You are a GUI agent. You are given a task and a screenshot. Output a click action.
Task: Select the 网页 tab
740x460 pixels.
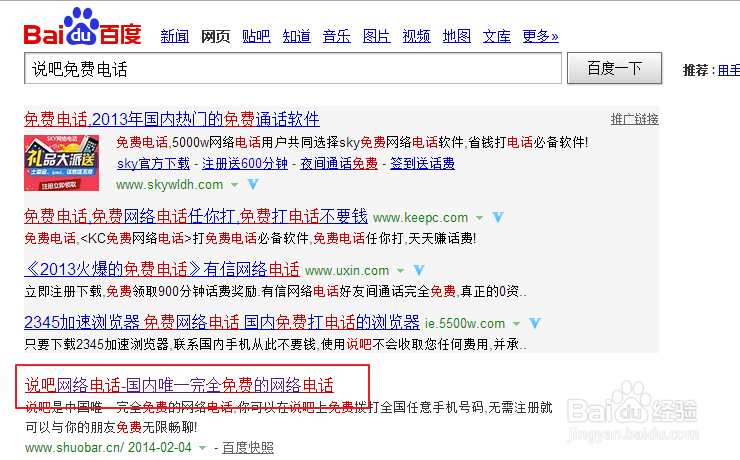click(x=215, y=36)
